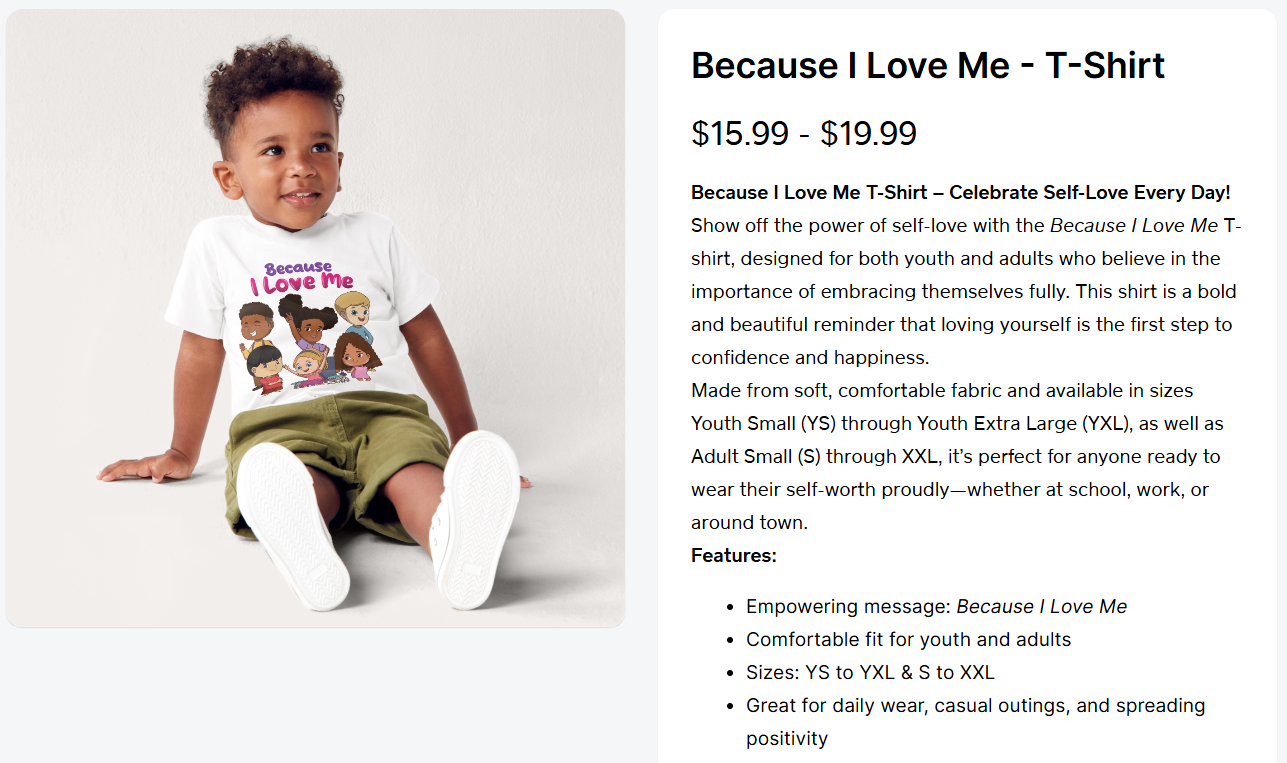This screenshot has width=1287, height=763.
Task: Click the "Features:" heading
Action: click(x=733, y=555)
